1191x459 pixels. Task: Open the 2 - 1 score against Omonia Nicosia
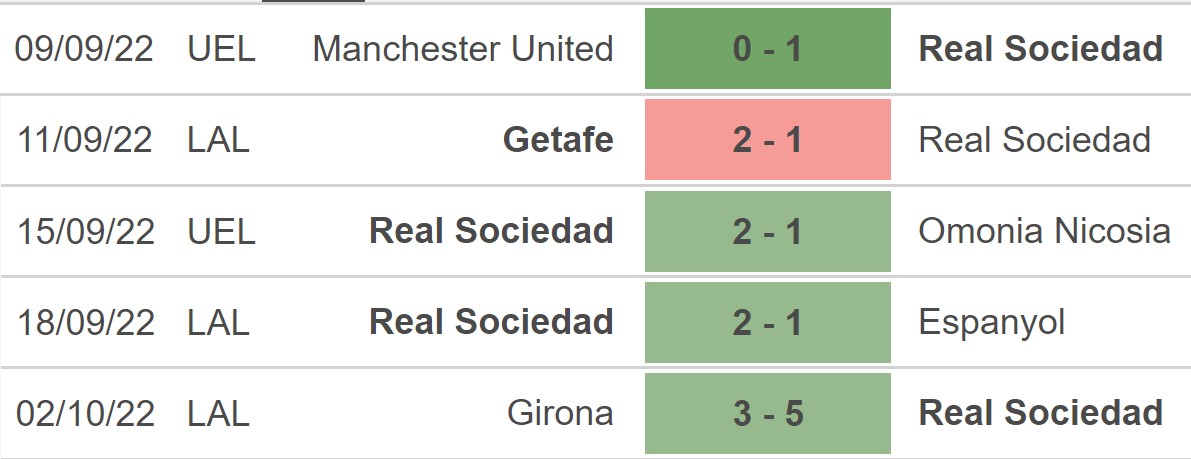pyautogui.click(x=767, y=231)
